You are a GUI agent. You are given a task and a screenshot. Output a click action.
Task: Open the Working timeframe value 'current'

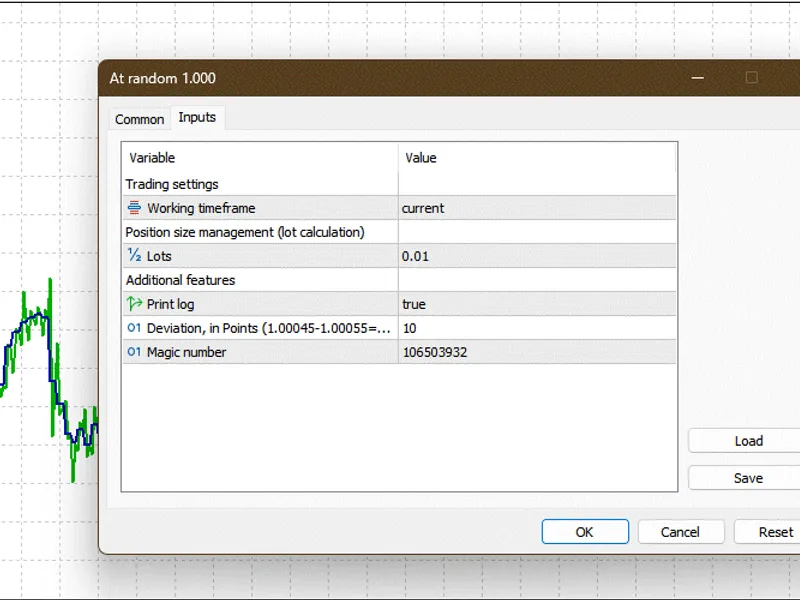pyautogui.click(x=537, y=208)
